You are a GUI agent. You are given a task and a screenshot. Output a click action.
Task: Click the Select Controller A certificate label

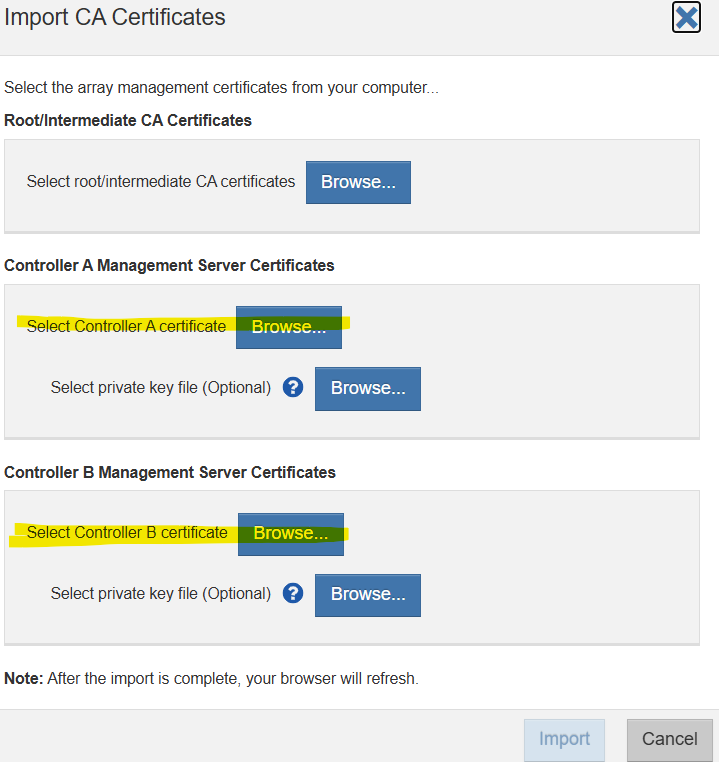126,326
